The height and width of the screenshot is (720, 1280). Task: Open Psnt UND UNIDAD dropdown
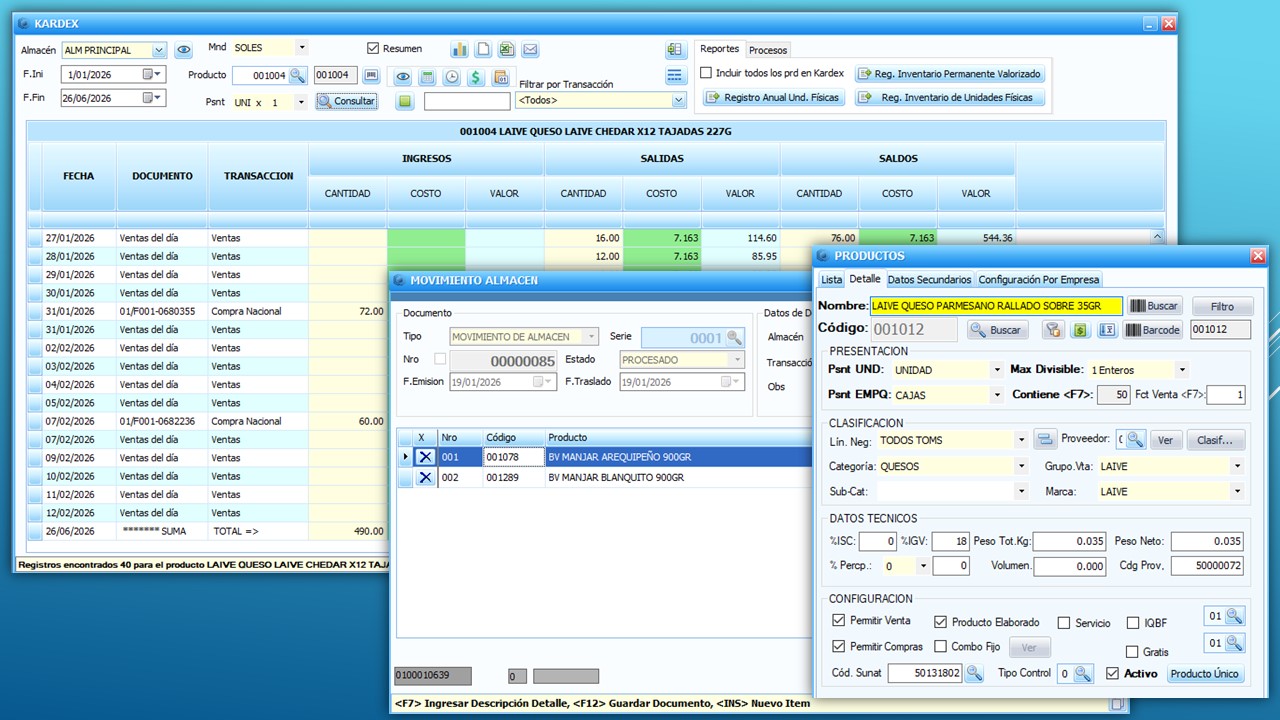(996, 370)
